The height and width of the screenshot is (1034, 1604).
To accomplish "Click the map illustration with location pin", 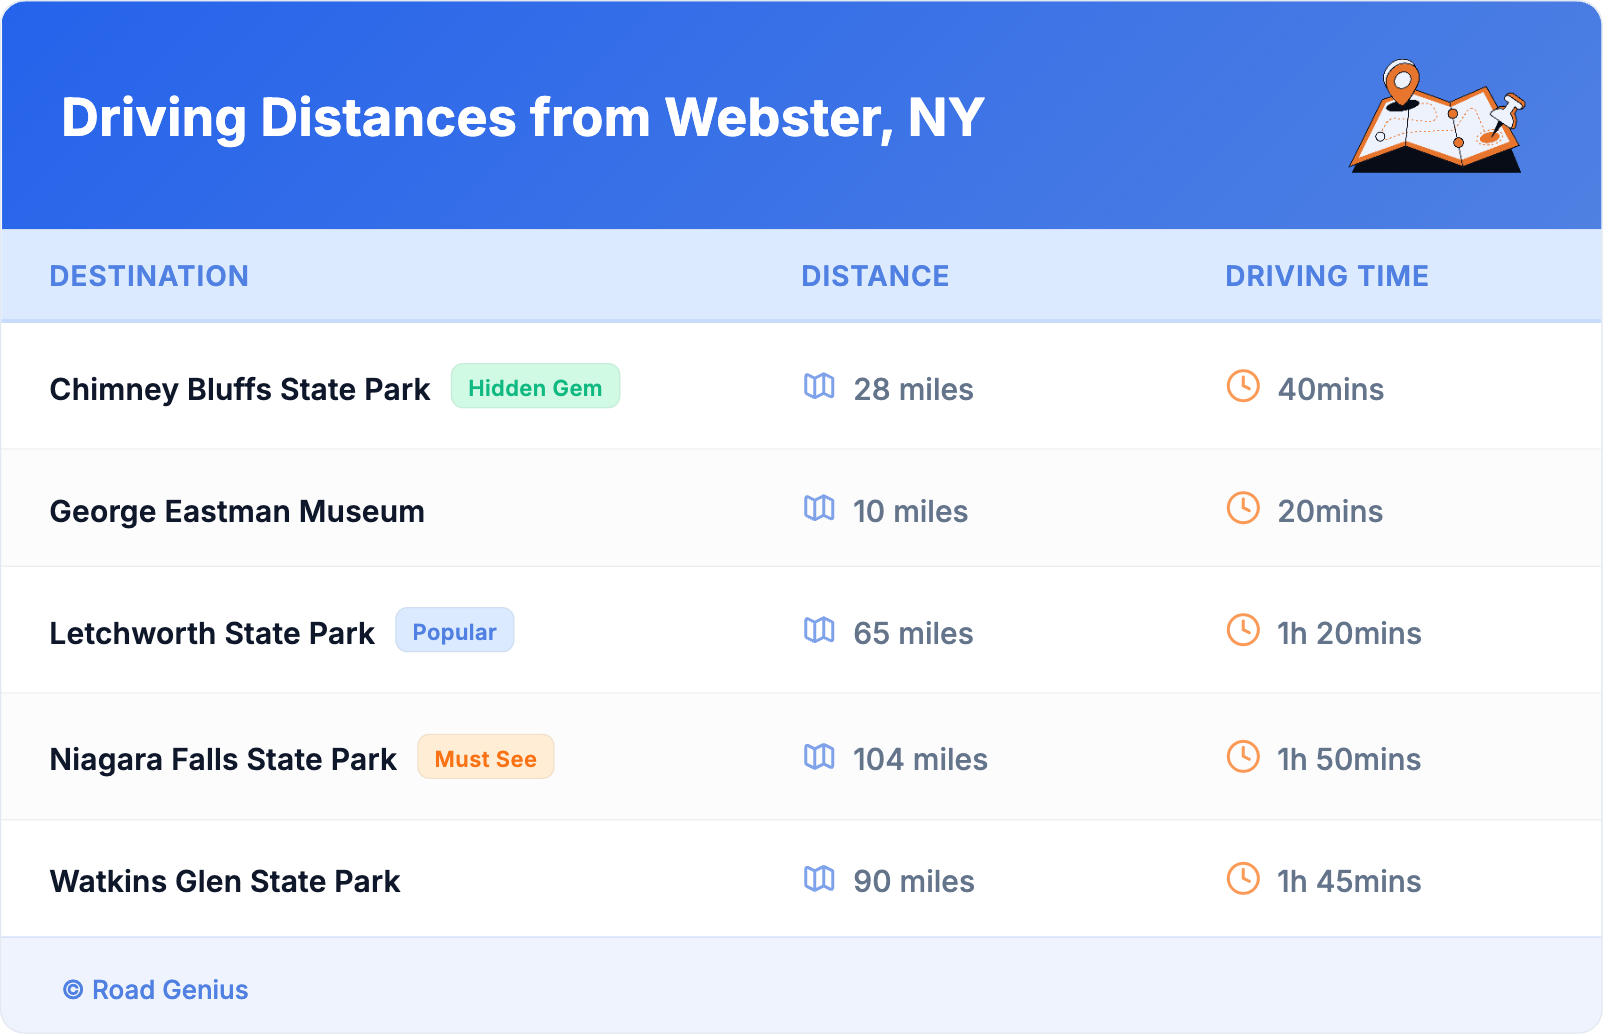I will pos(1437,117).
